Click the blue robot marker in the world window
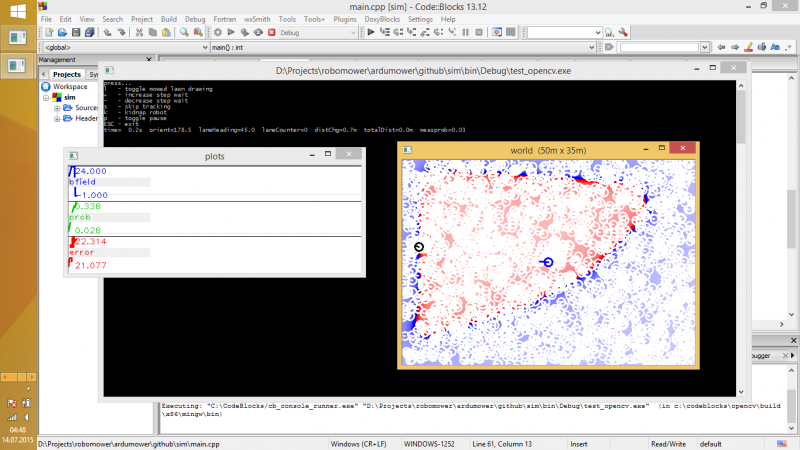 [x=547, y=262]
